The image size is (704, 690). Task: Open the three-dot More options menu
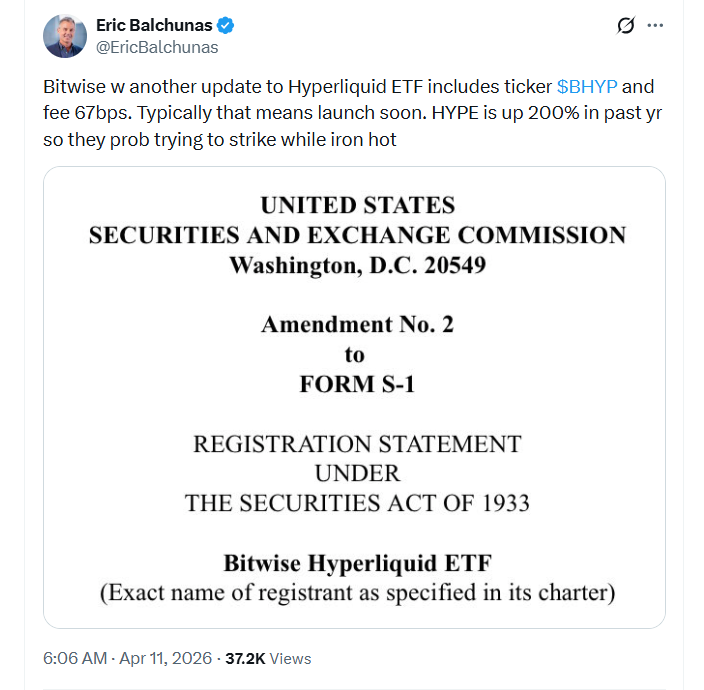click(x=655, y=26)
